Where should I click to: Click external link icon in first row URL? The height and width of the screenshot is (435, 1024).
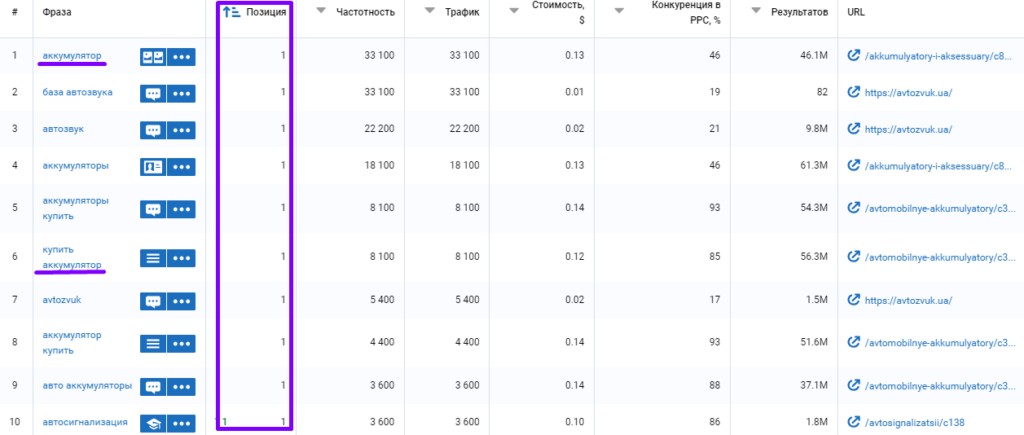(853, 56)
